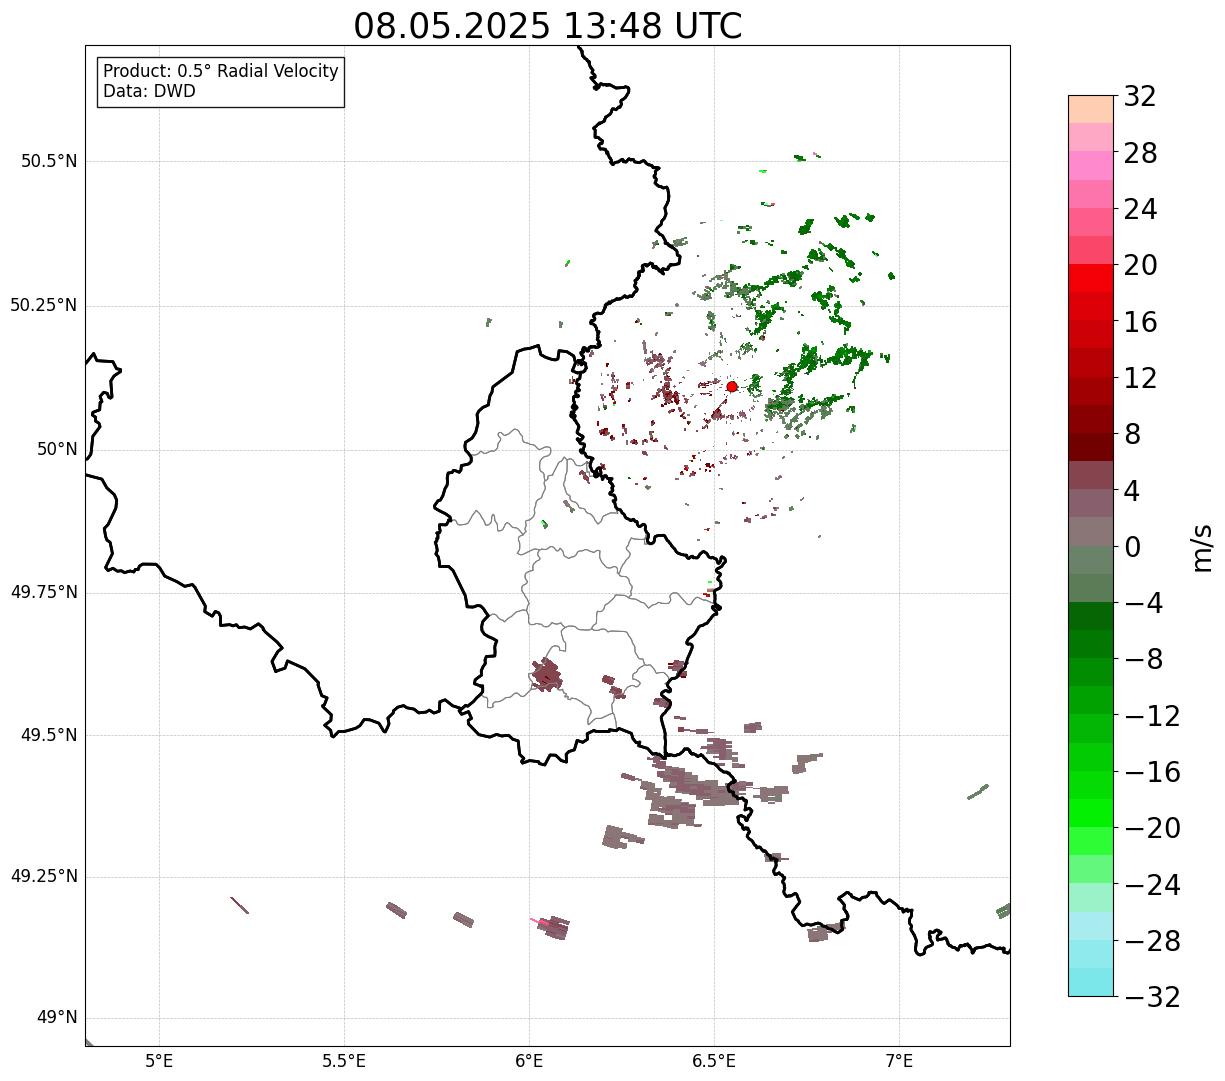Click the colorbar value −16
Screen dimensions: 1225x1081
click(1152, 772)
